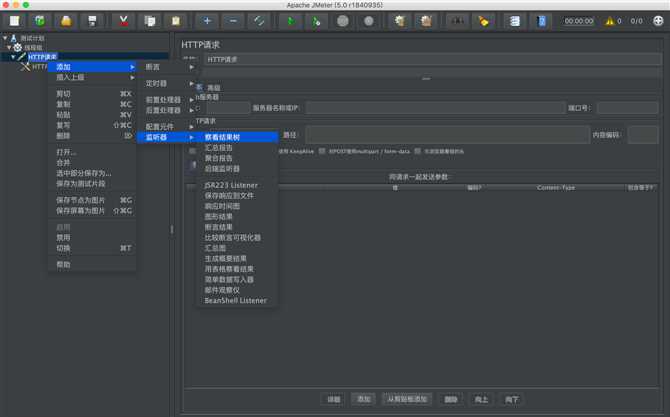This screenshot has width=670, height=417.
Task: Click the Search binoculars toolbar icon
Action: tap(457, 21)
